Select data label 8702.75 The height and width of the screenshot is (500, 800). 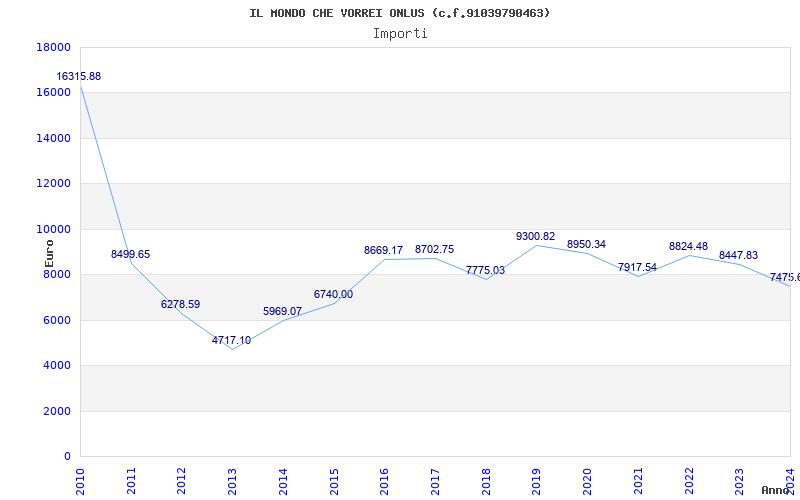434,249
